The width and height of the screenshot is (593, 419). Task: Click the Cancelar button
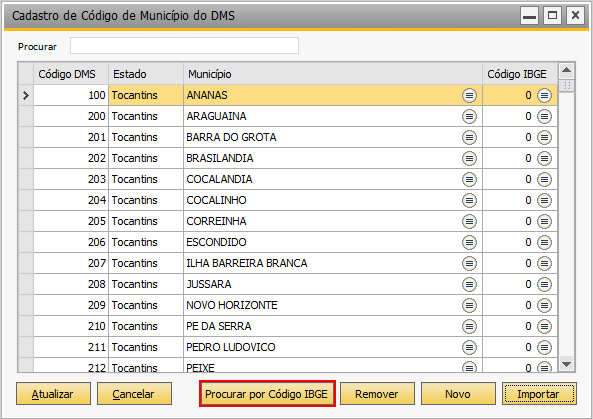134,394
